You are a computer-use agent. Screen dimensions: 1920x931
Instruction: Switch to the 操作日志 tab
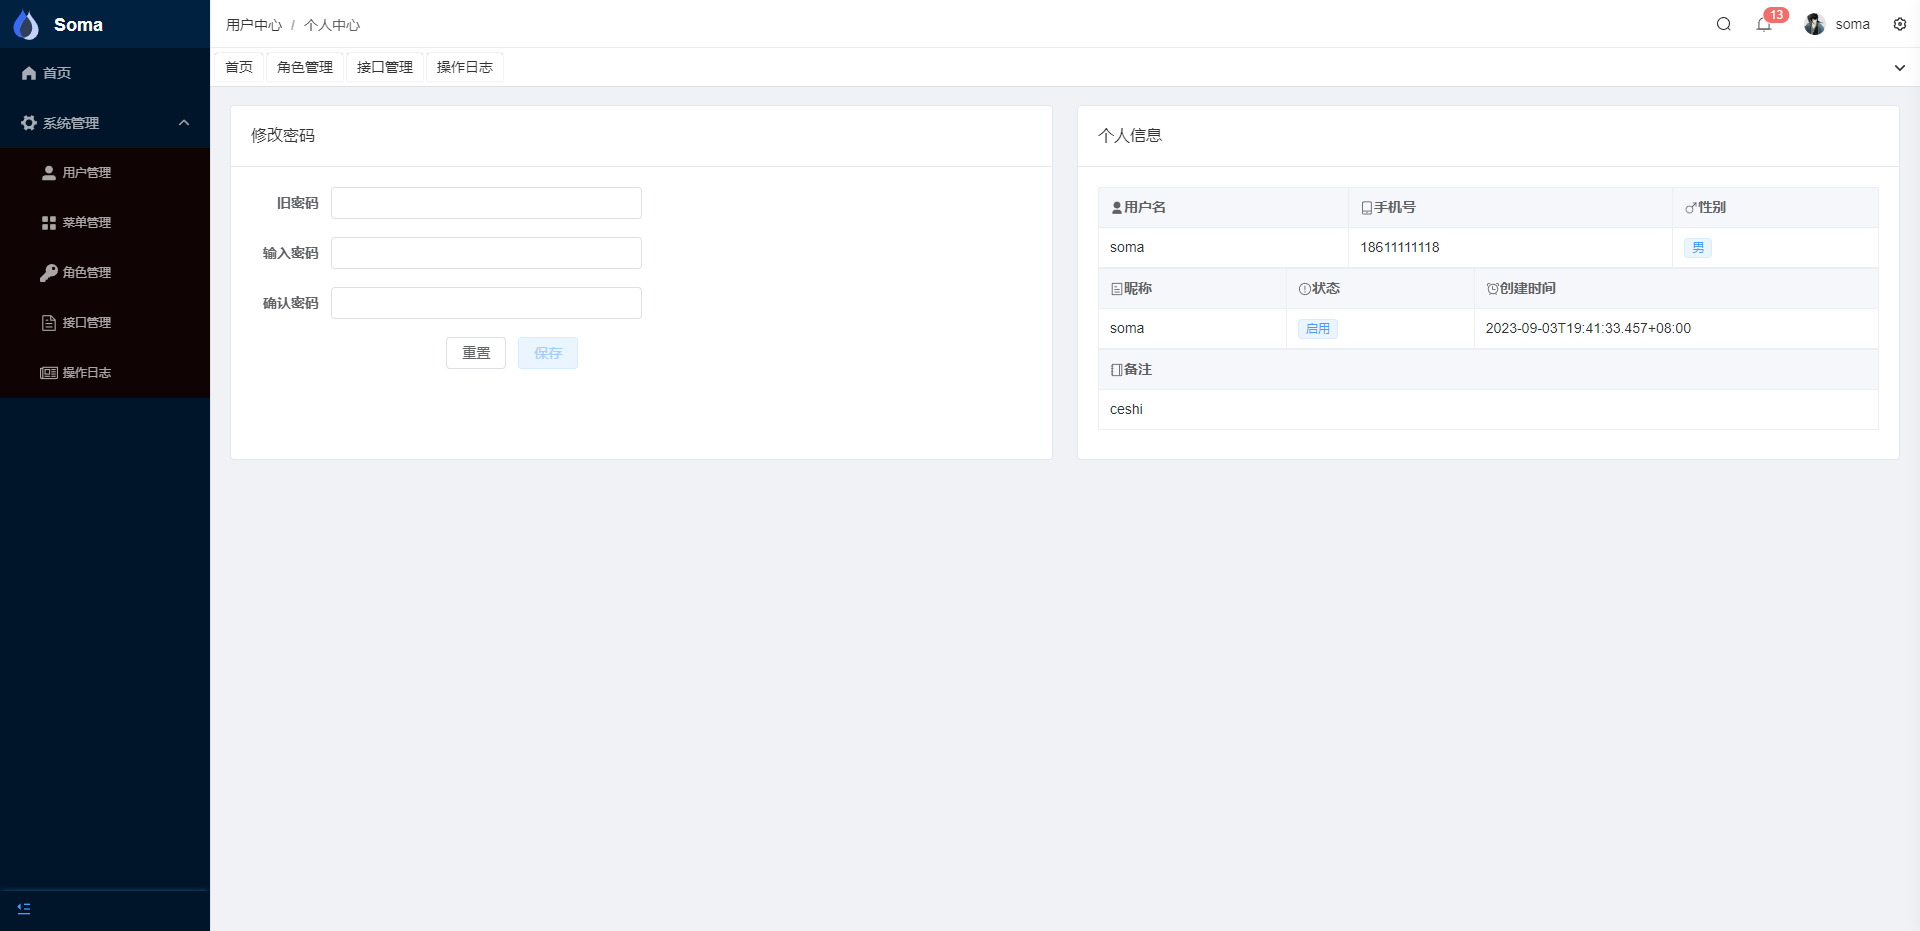point(465,67)
